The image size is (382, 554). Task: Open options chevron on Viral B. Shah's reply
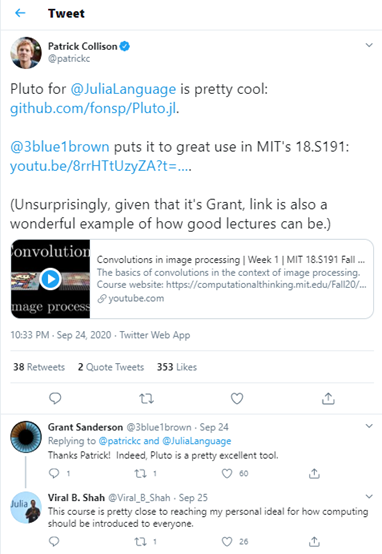(369, 496)
